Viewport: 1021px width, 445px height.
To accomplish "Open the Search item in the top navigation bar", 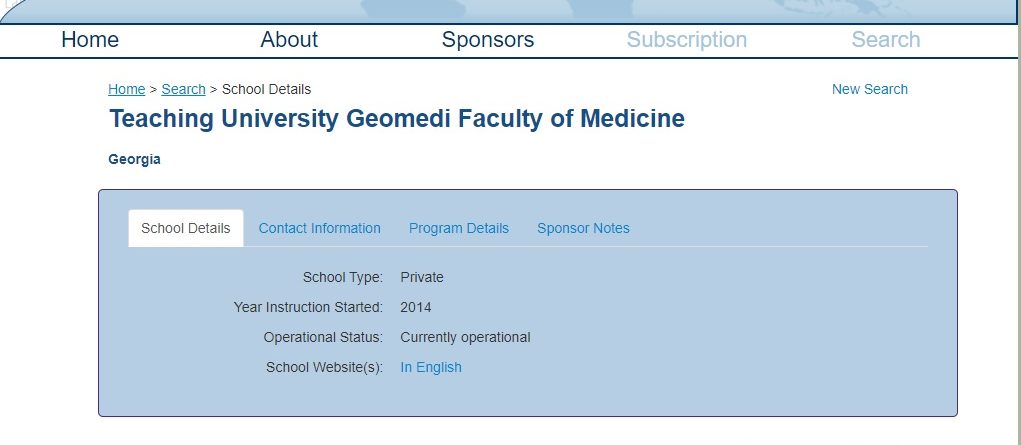I will pyautogui.click(x=886, y=40).
